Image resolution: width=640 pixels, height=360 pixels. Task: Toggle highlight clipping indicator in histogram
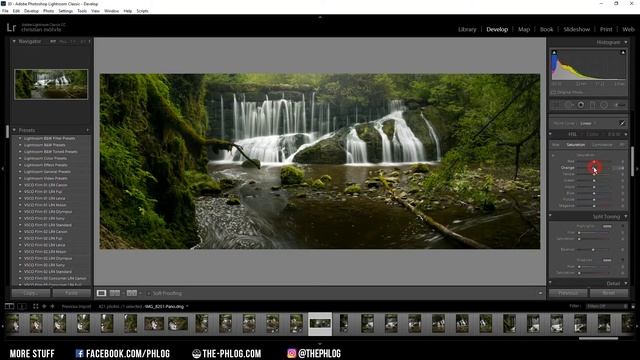(x=623, y=52)
